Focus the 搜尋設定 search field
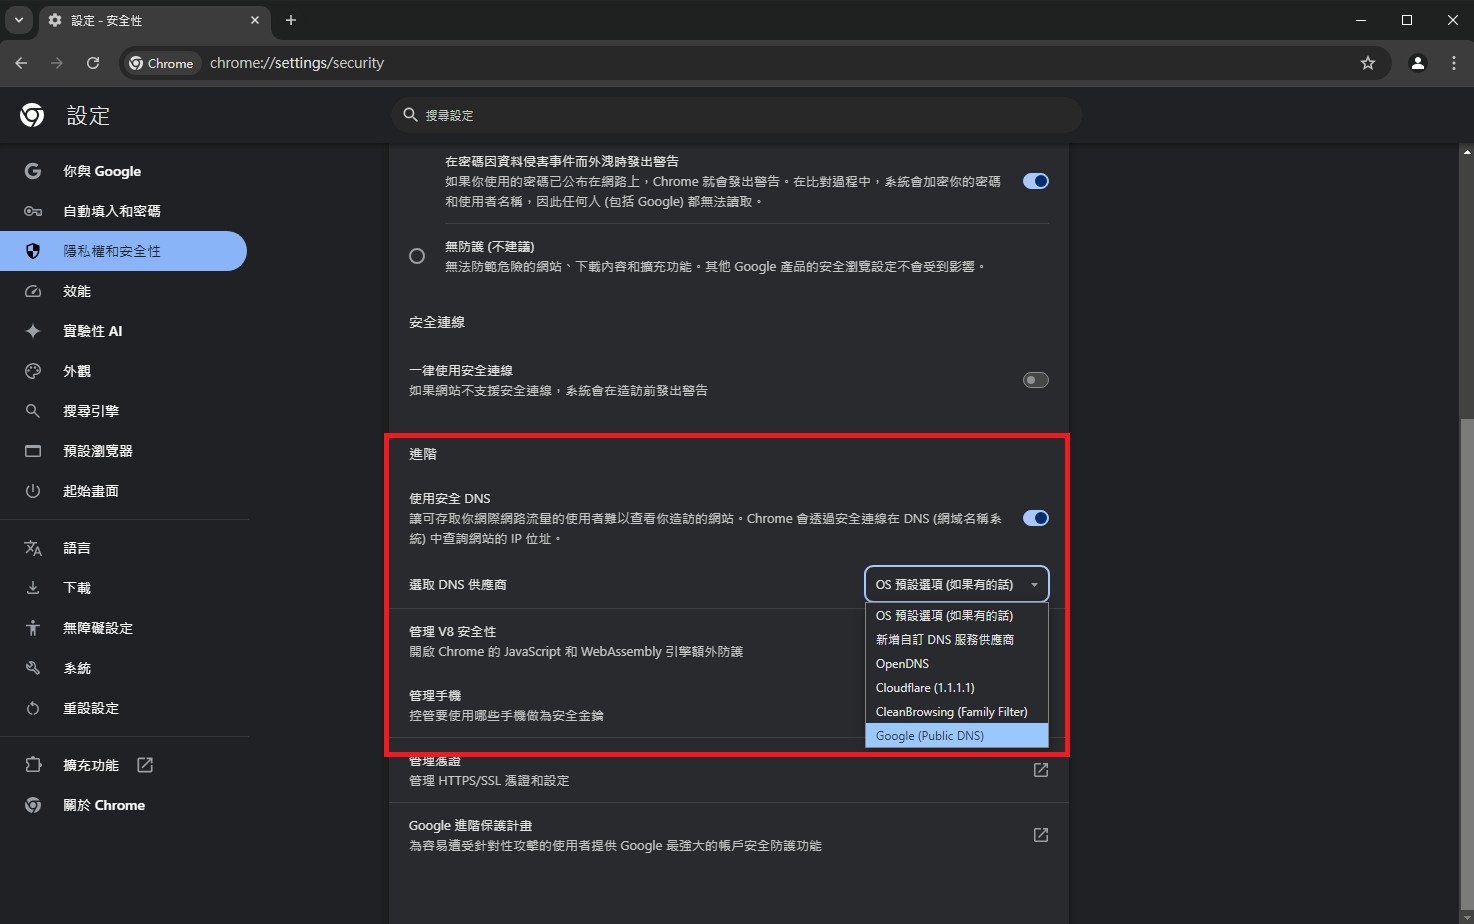Viewport: 1474px width, 924px height. pos(737,115)
